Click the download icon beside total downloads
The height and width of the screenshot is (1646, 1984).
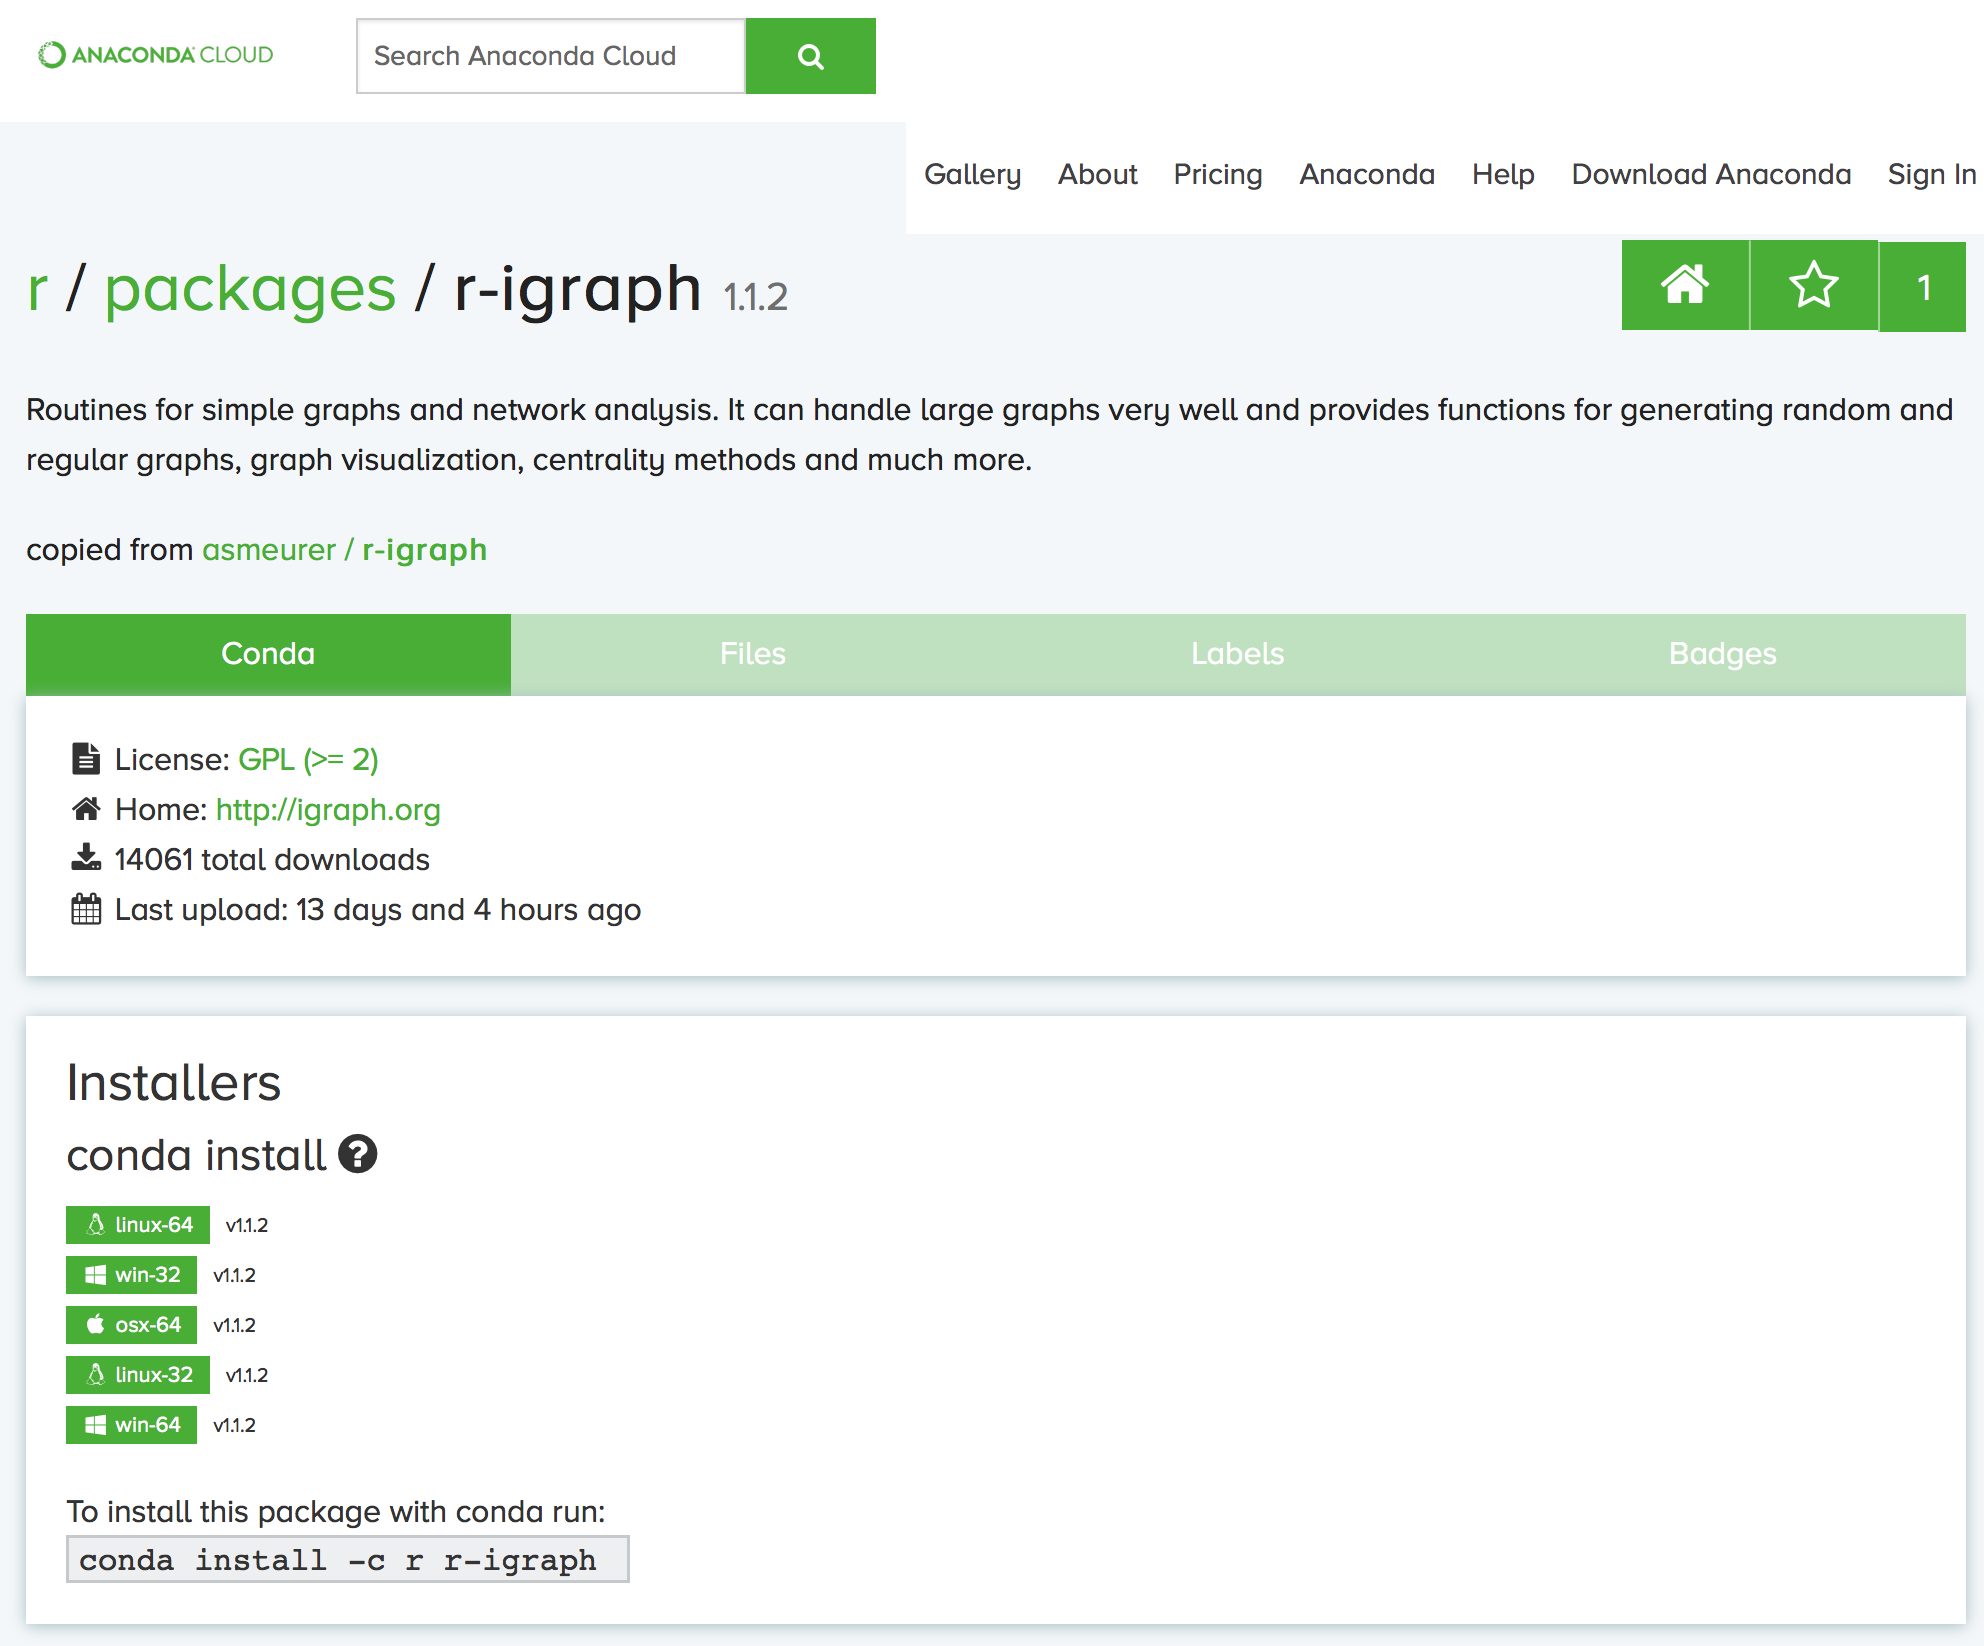coord(86,858)
